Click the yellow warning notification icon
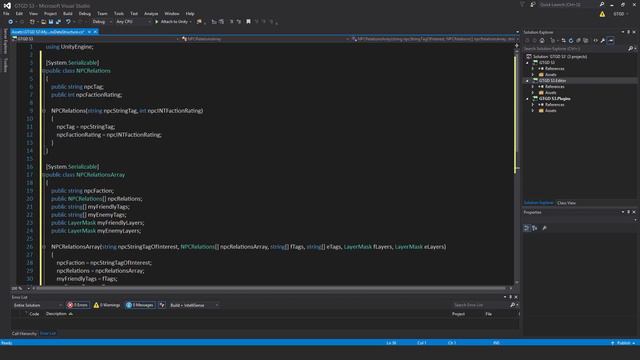This screenshot has height=360, width=640. tap(602, 14)
